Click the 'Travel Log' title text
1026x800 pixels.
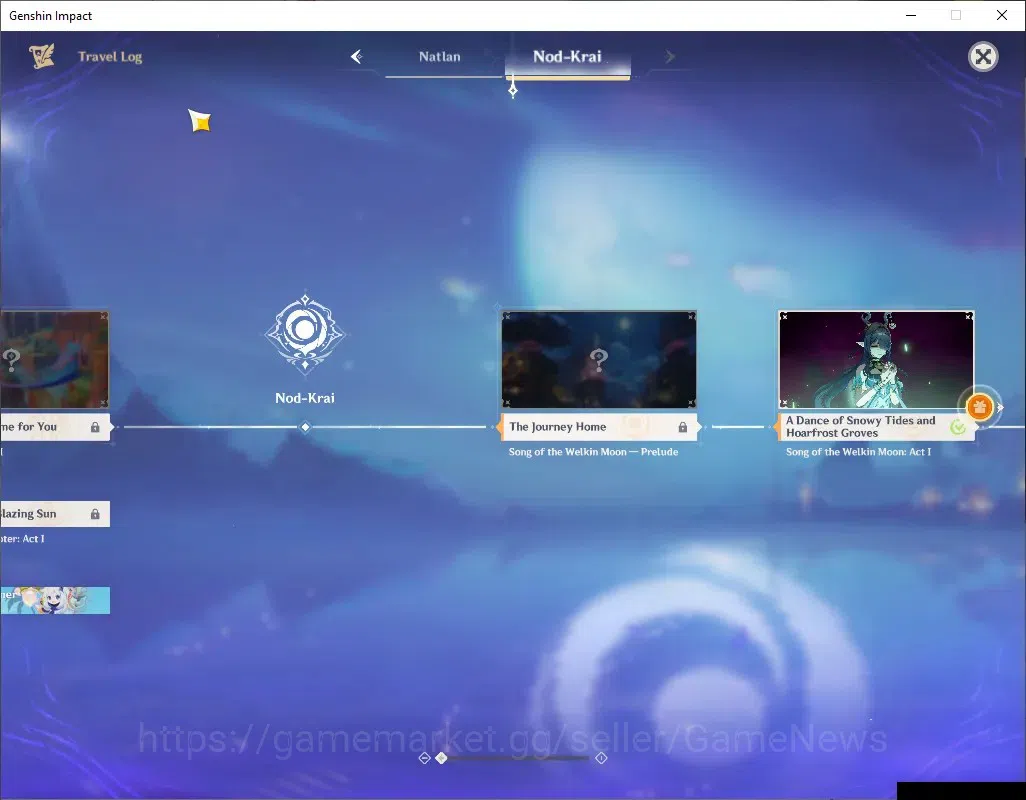110,57
